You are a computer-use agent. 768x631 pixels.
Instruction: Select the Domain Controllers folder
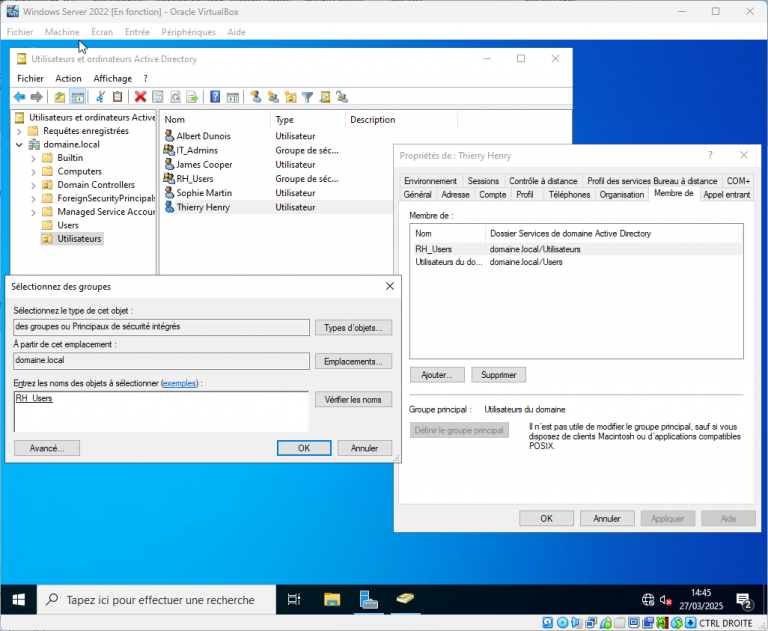pos(95,185)
